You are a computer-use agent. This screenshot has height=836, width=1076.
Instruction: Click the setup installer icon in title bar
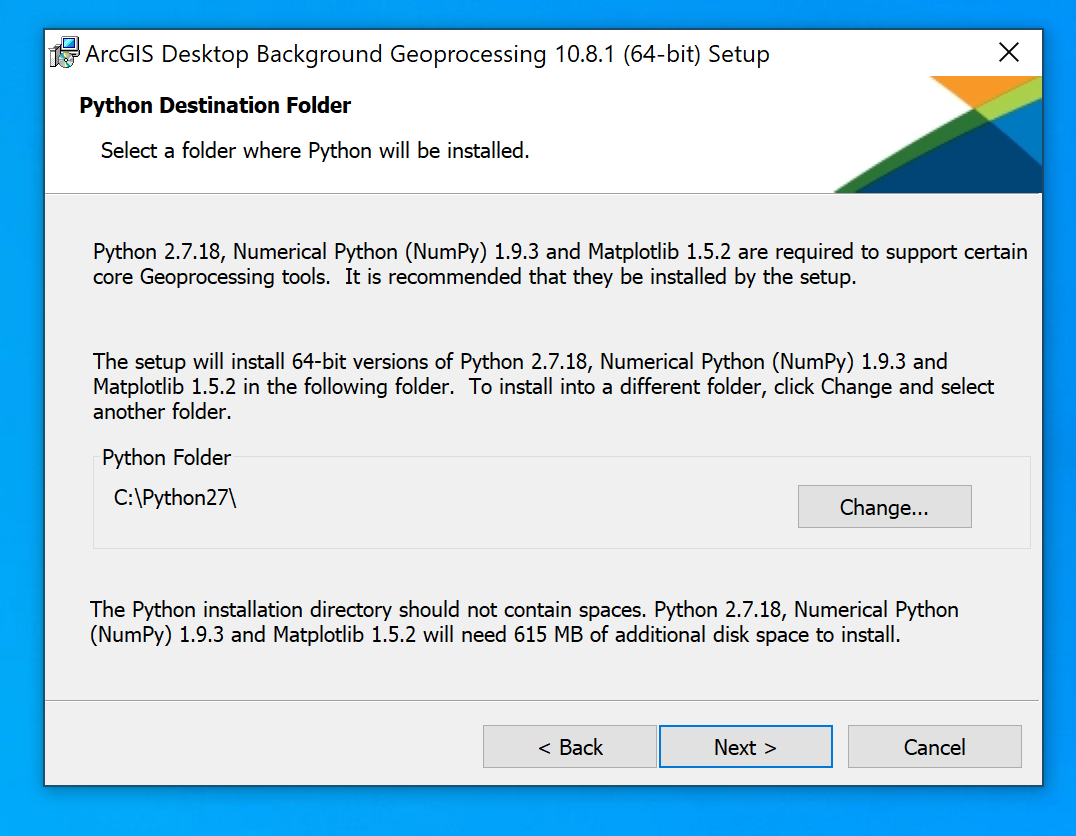click(x=65, y=53)
